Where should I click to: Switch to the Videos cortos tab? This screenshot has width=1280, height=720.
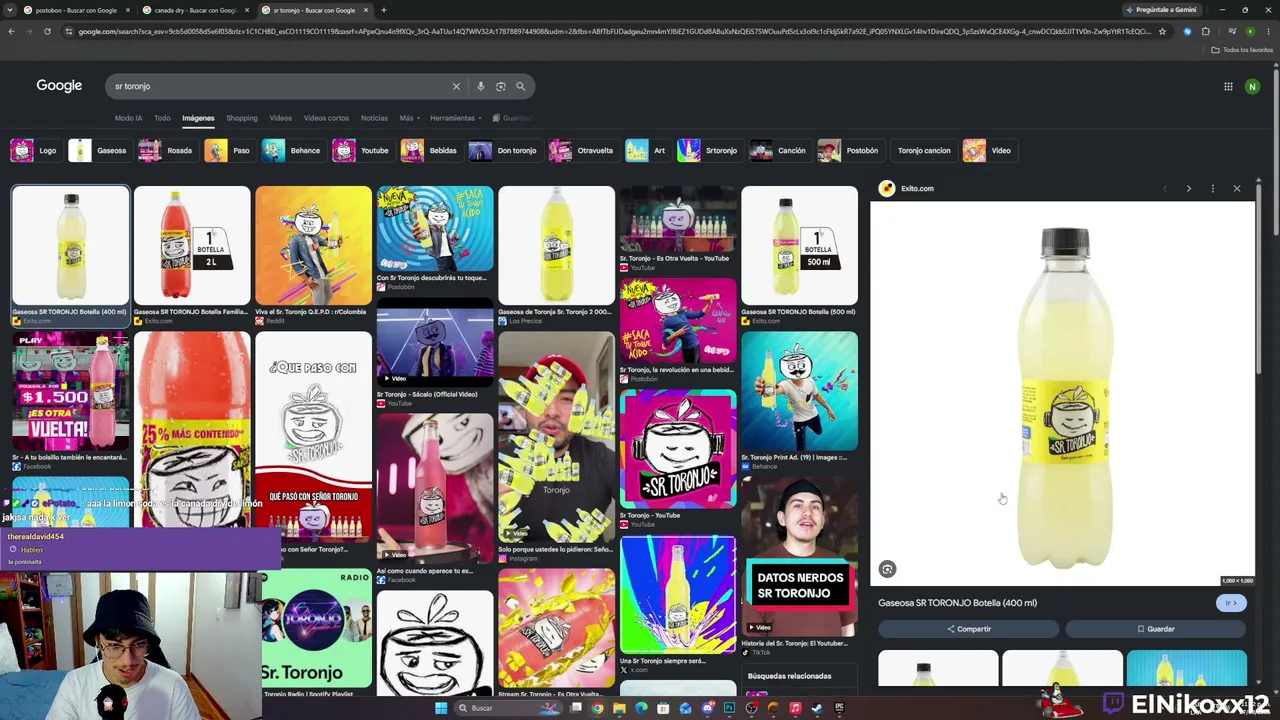click(326, 118)
